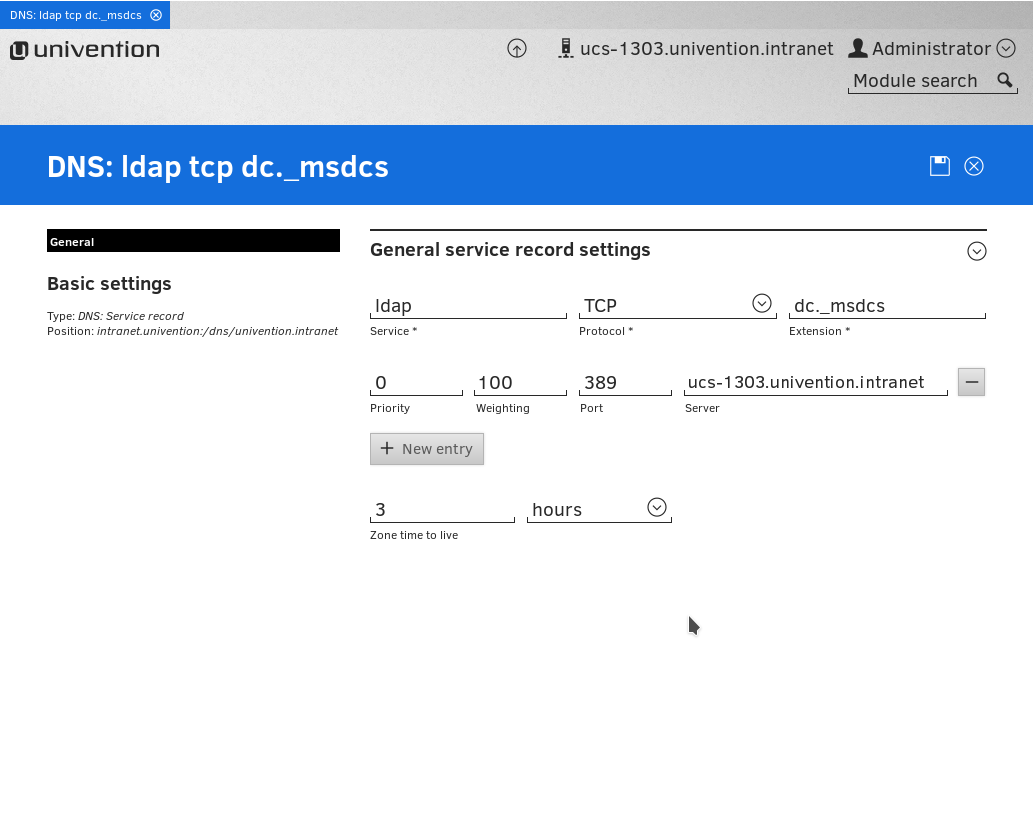Switch to DNS: ldap tcp dc._msdcs tab
The image size is (1033, 814).
tap(75, 15)
